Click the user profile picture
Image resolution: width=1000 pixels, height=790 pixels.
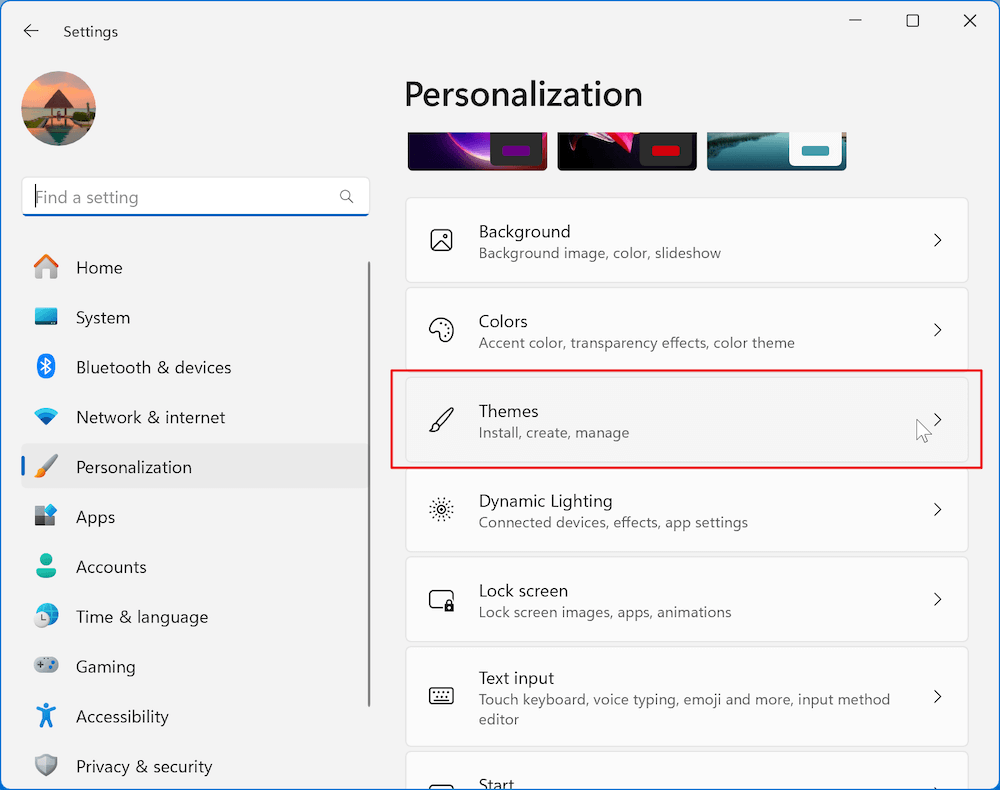click(58, 108)
